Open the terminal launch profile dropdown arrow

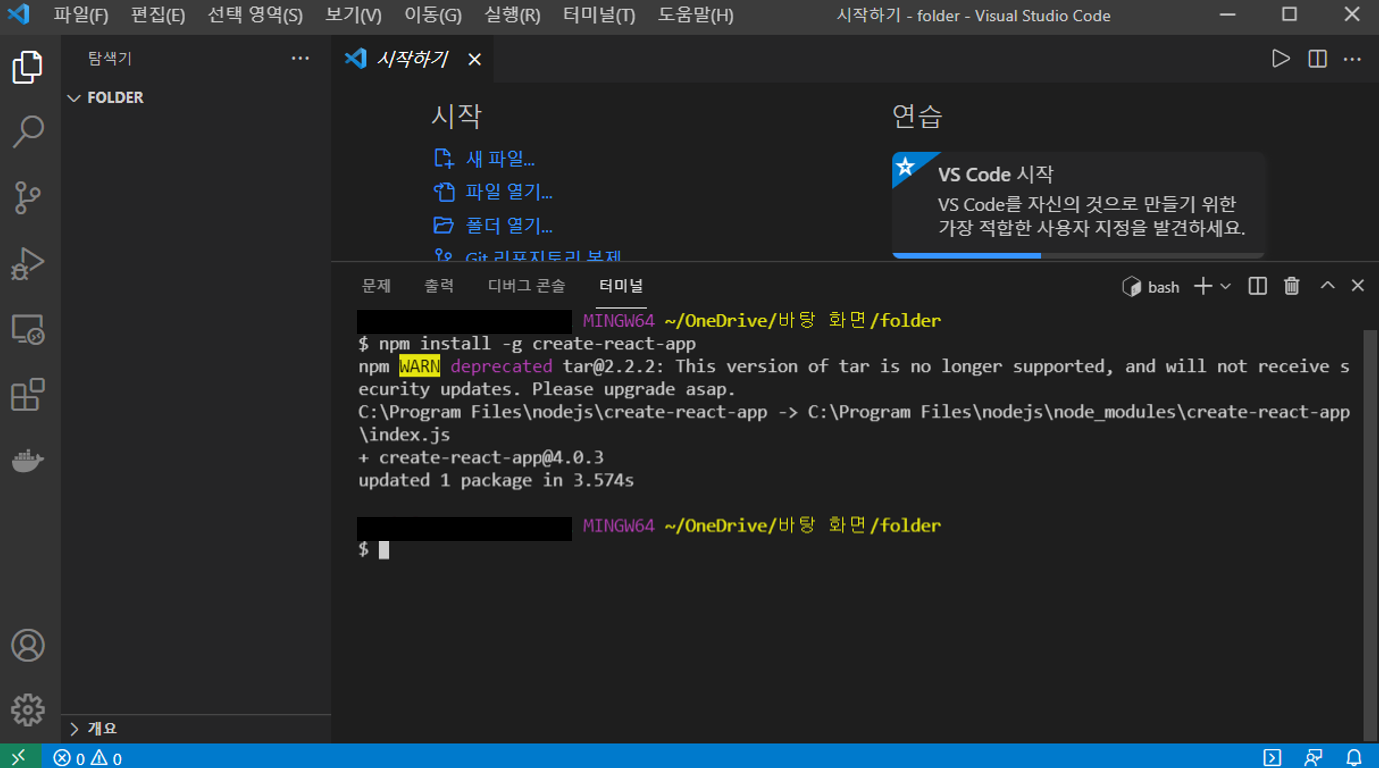click(x=1225, y=286)
